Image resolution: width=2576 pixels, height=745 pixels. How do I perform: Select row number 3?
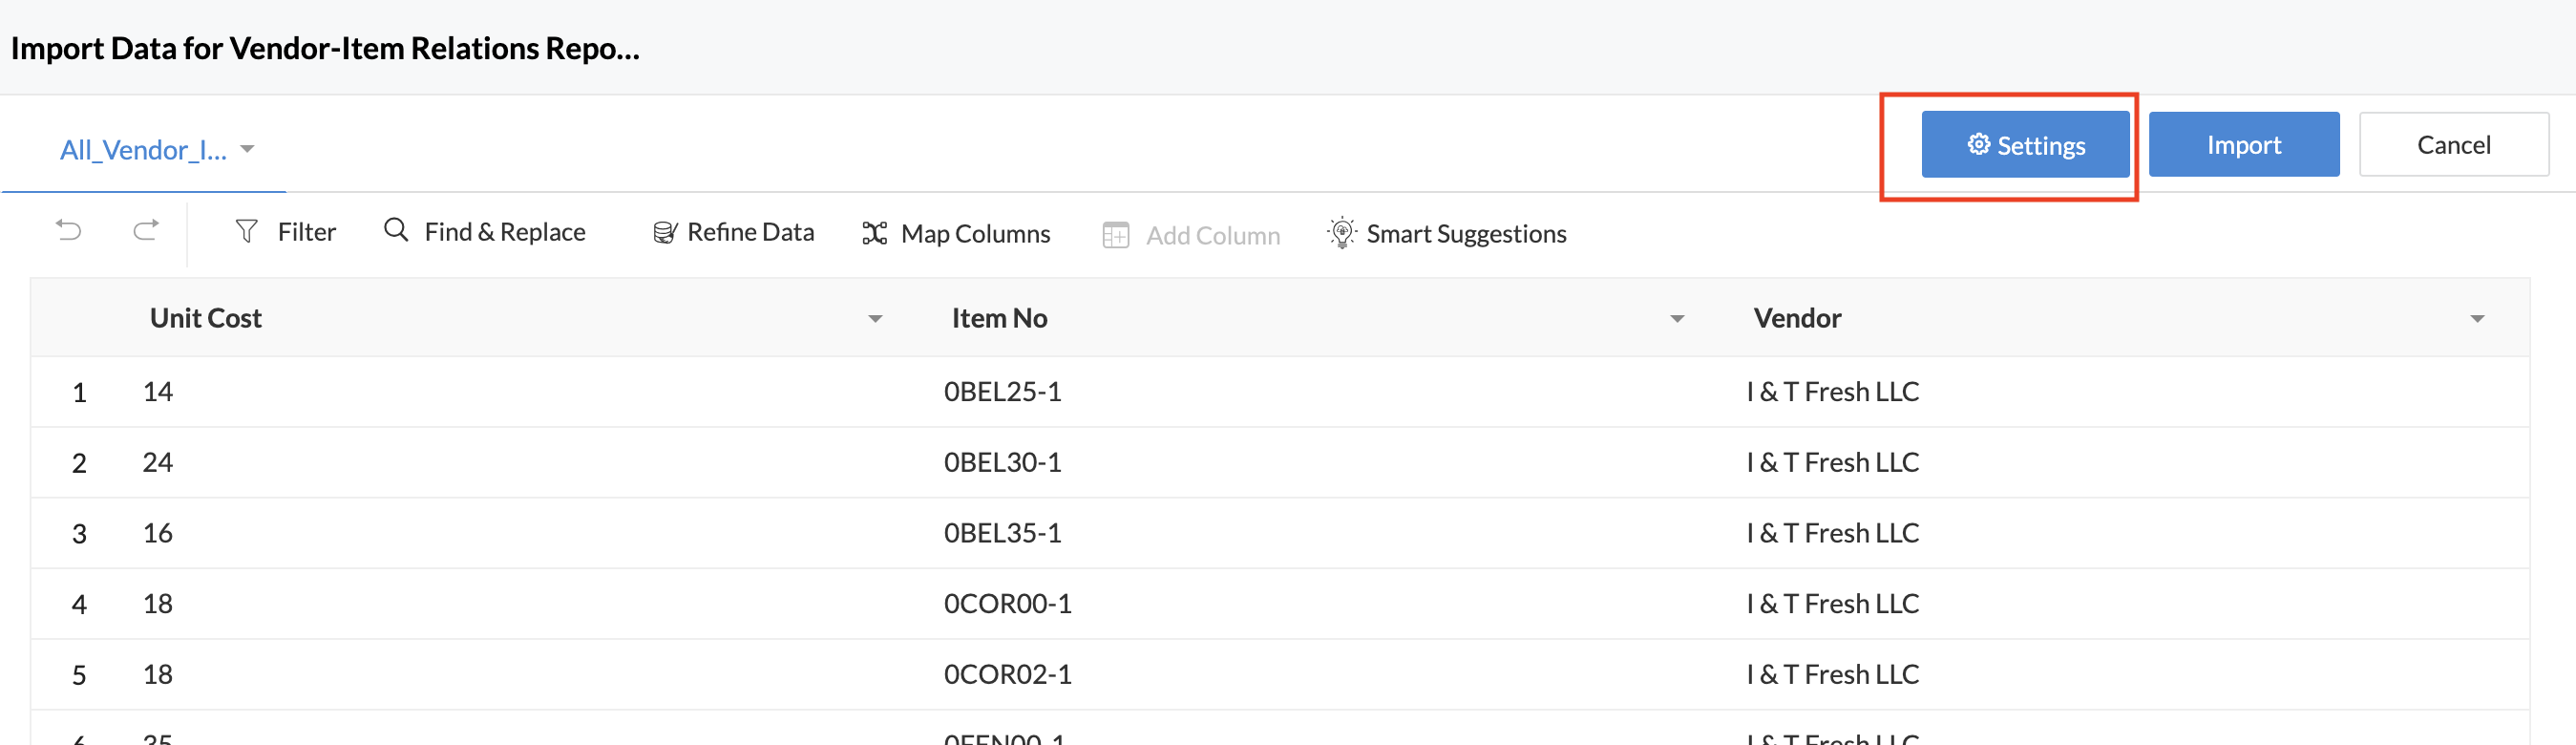(79, 534)
